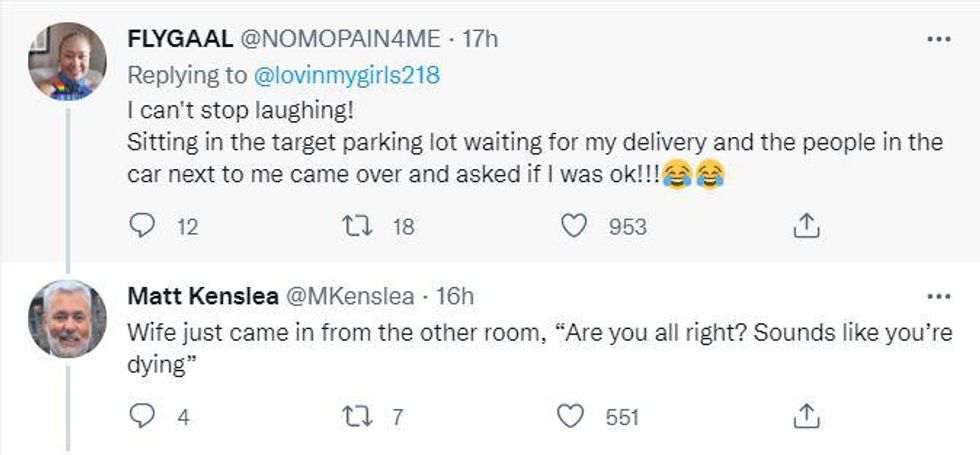
Task: Share Matt Kenslea's tweet
Action: [805, 416]
